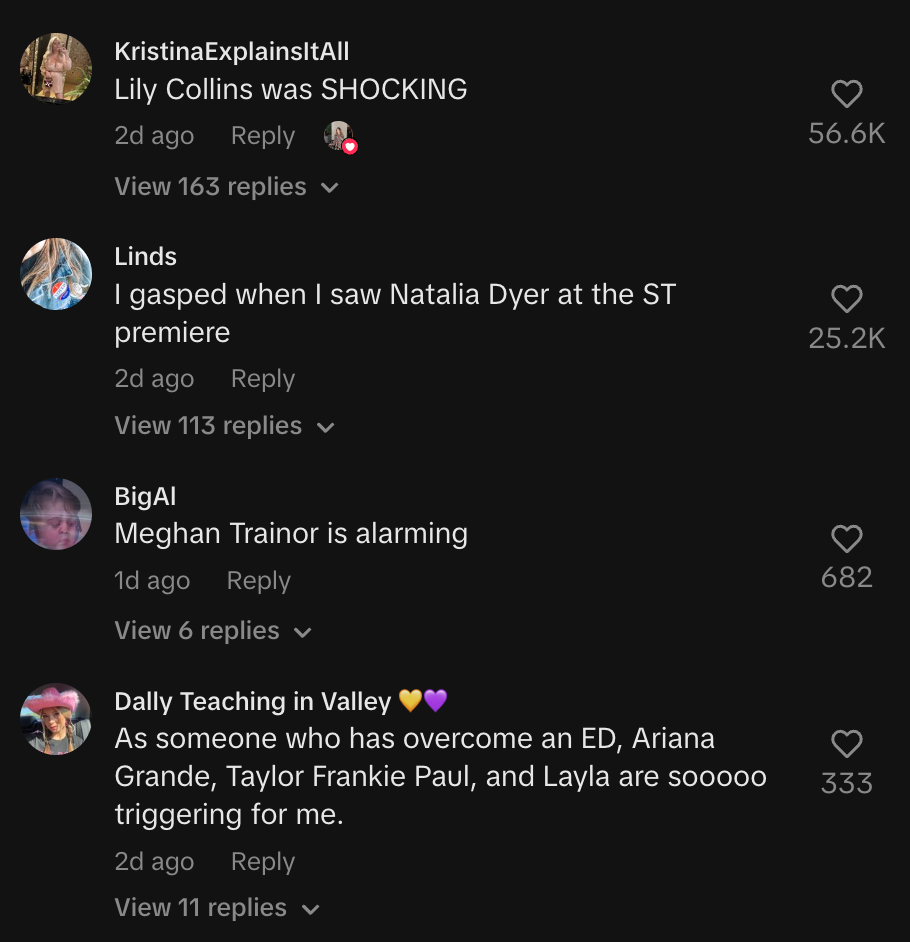Show the 6 replies under BigAl
The width and height of the screenshot is (910, 942).
(213, 631)
